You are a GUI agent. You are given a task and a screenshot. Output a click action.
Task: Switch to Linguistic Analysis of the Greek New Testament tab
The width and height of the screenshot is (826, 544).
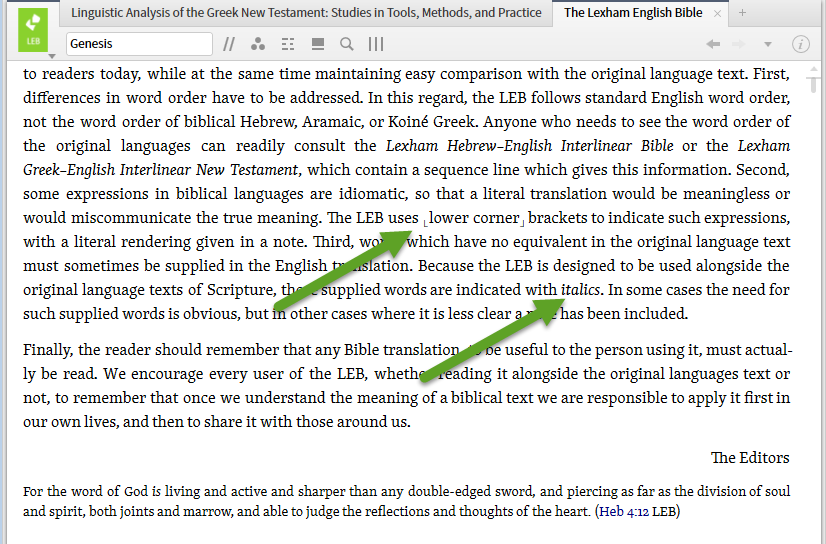[x=306, y=13]
